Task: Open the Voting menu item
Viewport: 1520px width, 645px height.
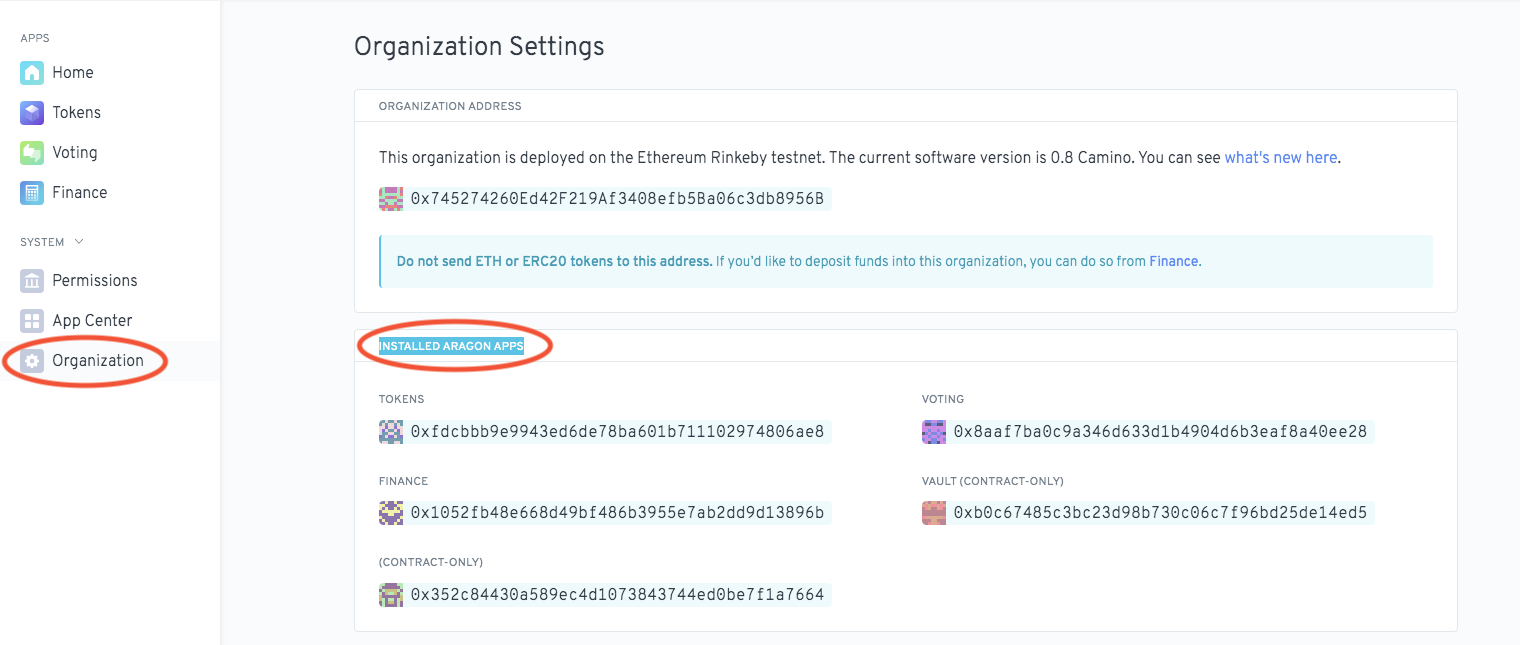Action: click(75, 153)
